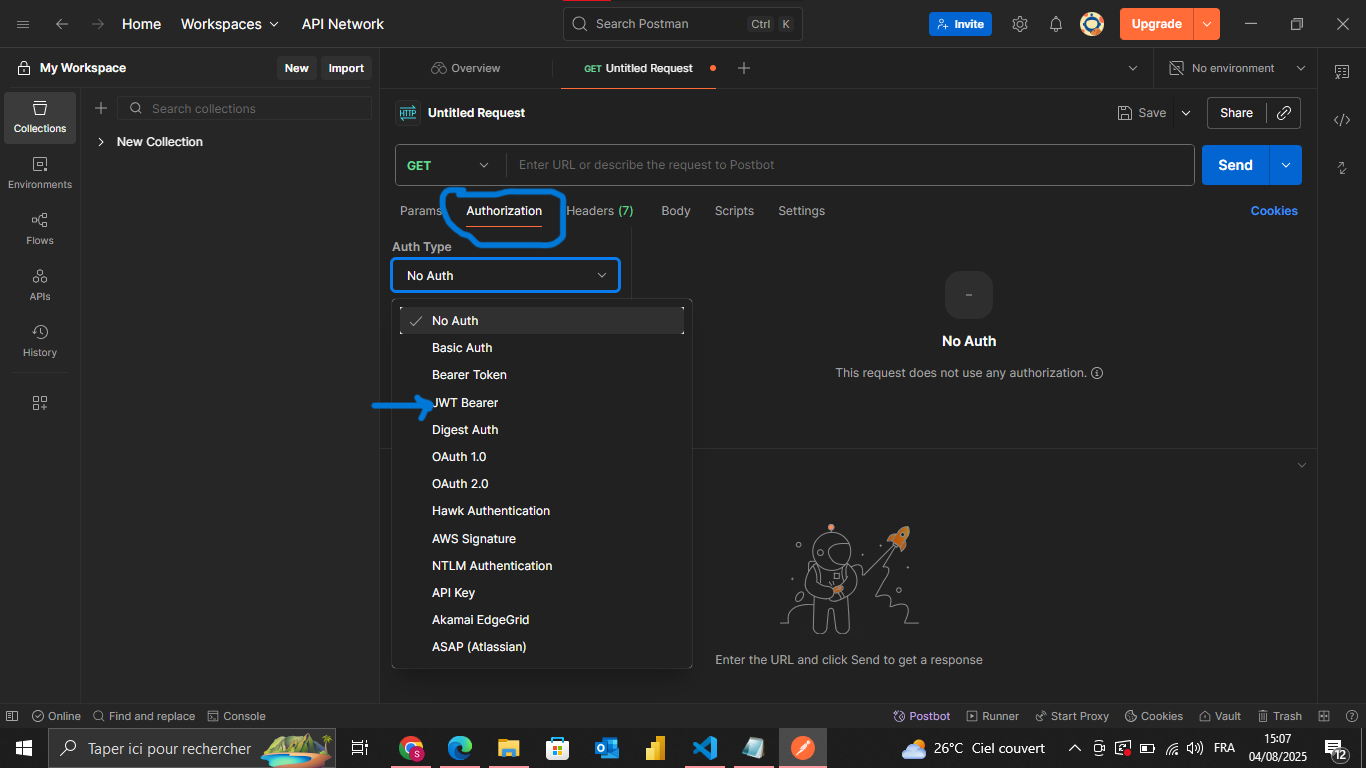The image size is (1366, 768).
Task: Open the Auth Type No Auth dropdown
Action: pyautogui.click(x=506, y=275)
